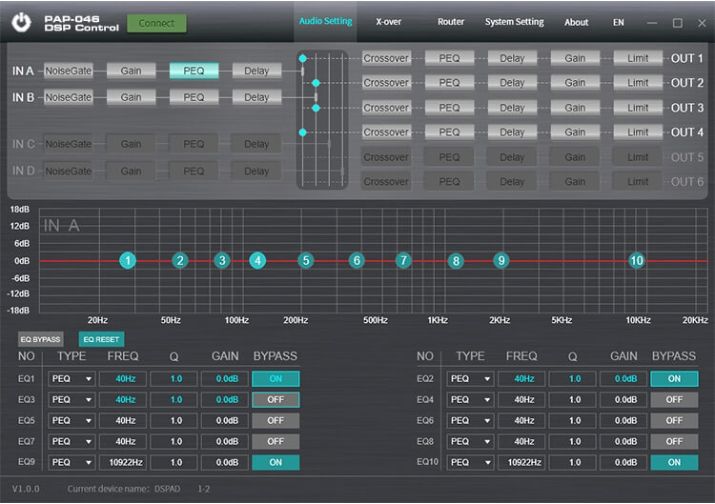Toggle the EQ3 bypass OFF button
Viewport: 715px width, 504px height.
(x=275, y=400)
